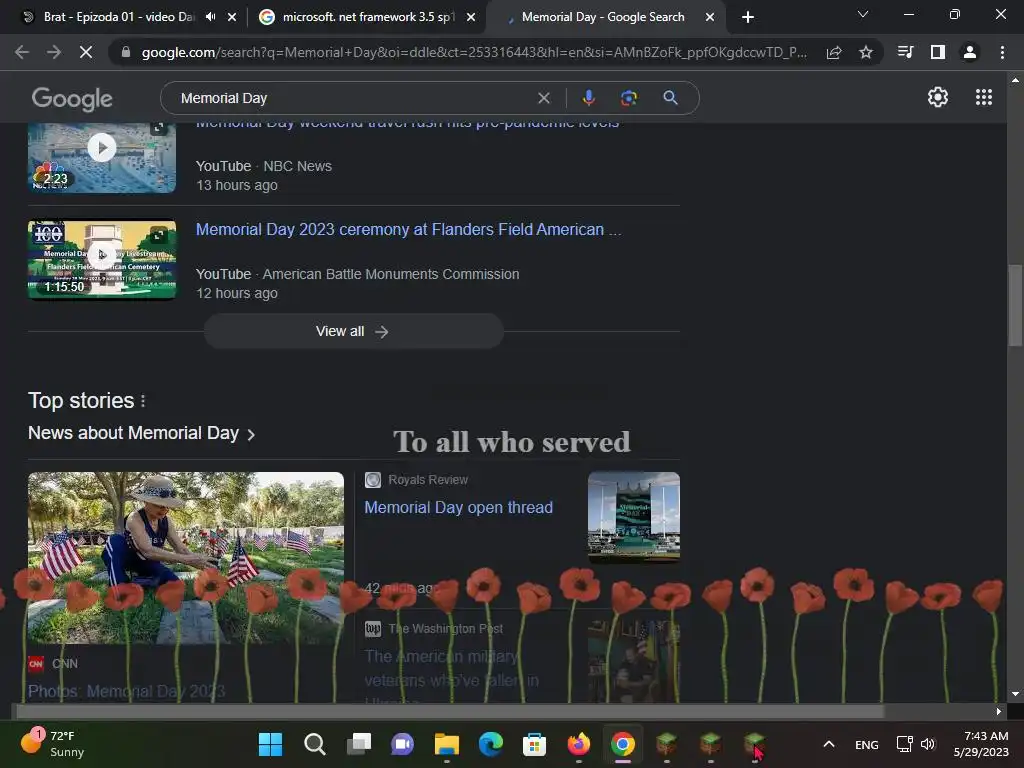Select the Memorial Day - Google Search tab
The width and height of the screenshot is (1024, 768).
click(x=603, y=17)
